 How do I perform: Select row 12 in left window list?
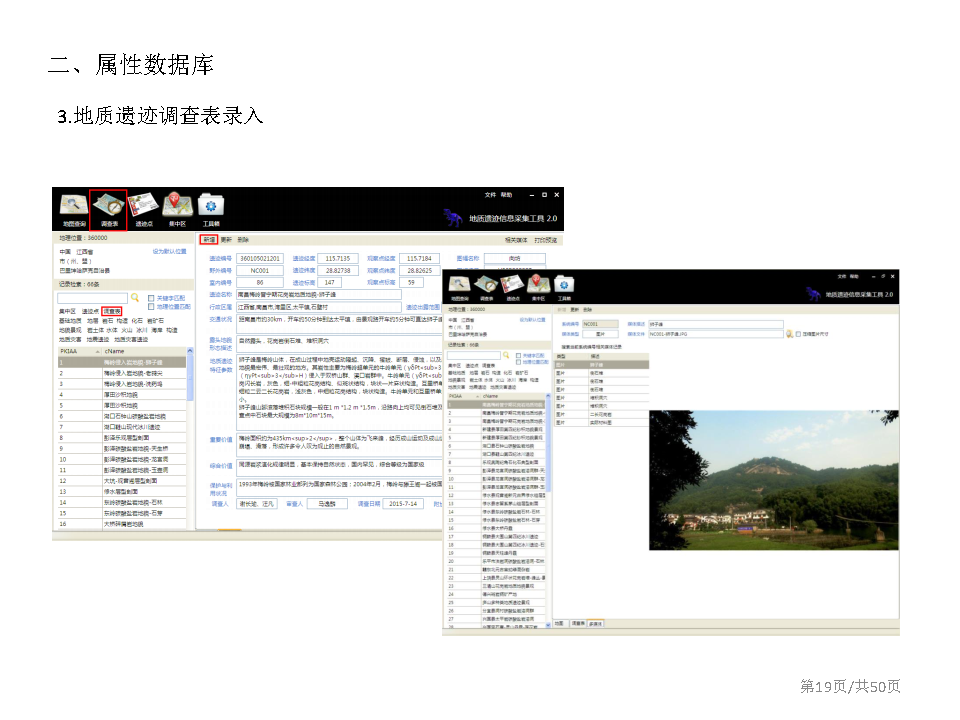(122, 481)
